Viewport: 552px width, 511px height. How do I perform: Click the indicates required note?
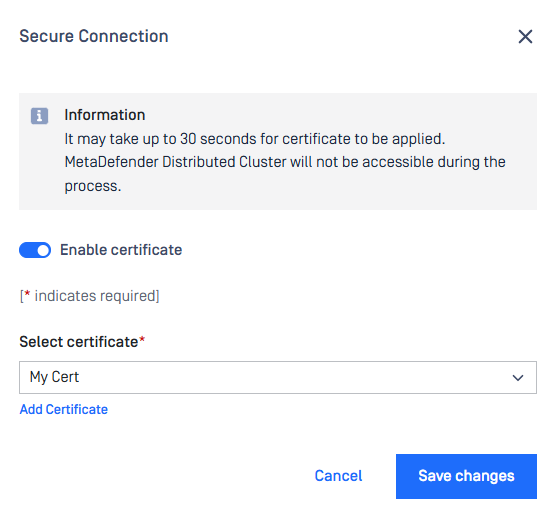[89, 296]
